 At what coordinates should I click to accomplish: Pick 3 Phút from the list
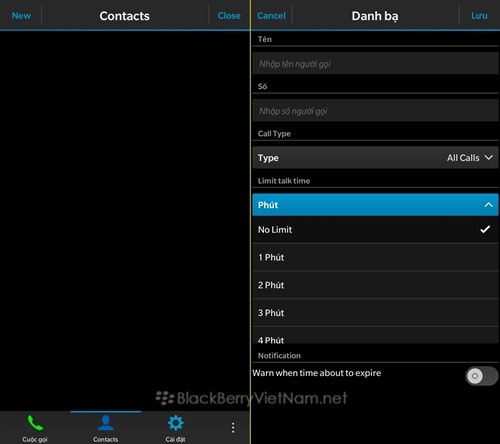point(375,313)
